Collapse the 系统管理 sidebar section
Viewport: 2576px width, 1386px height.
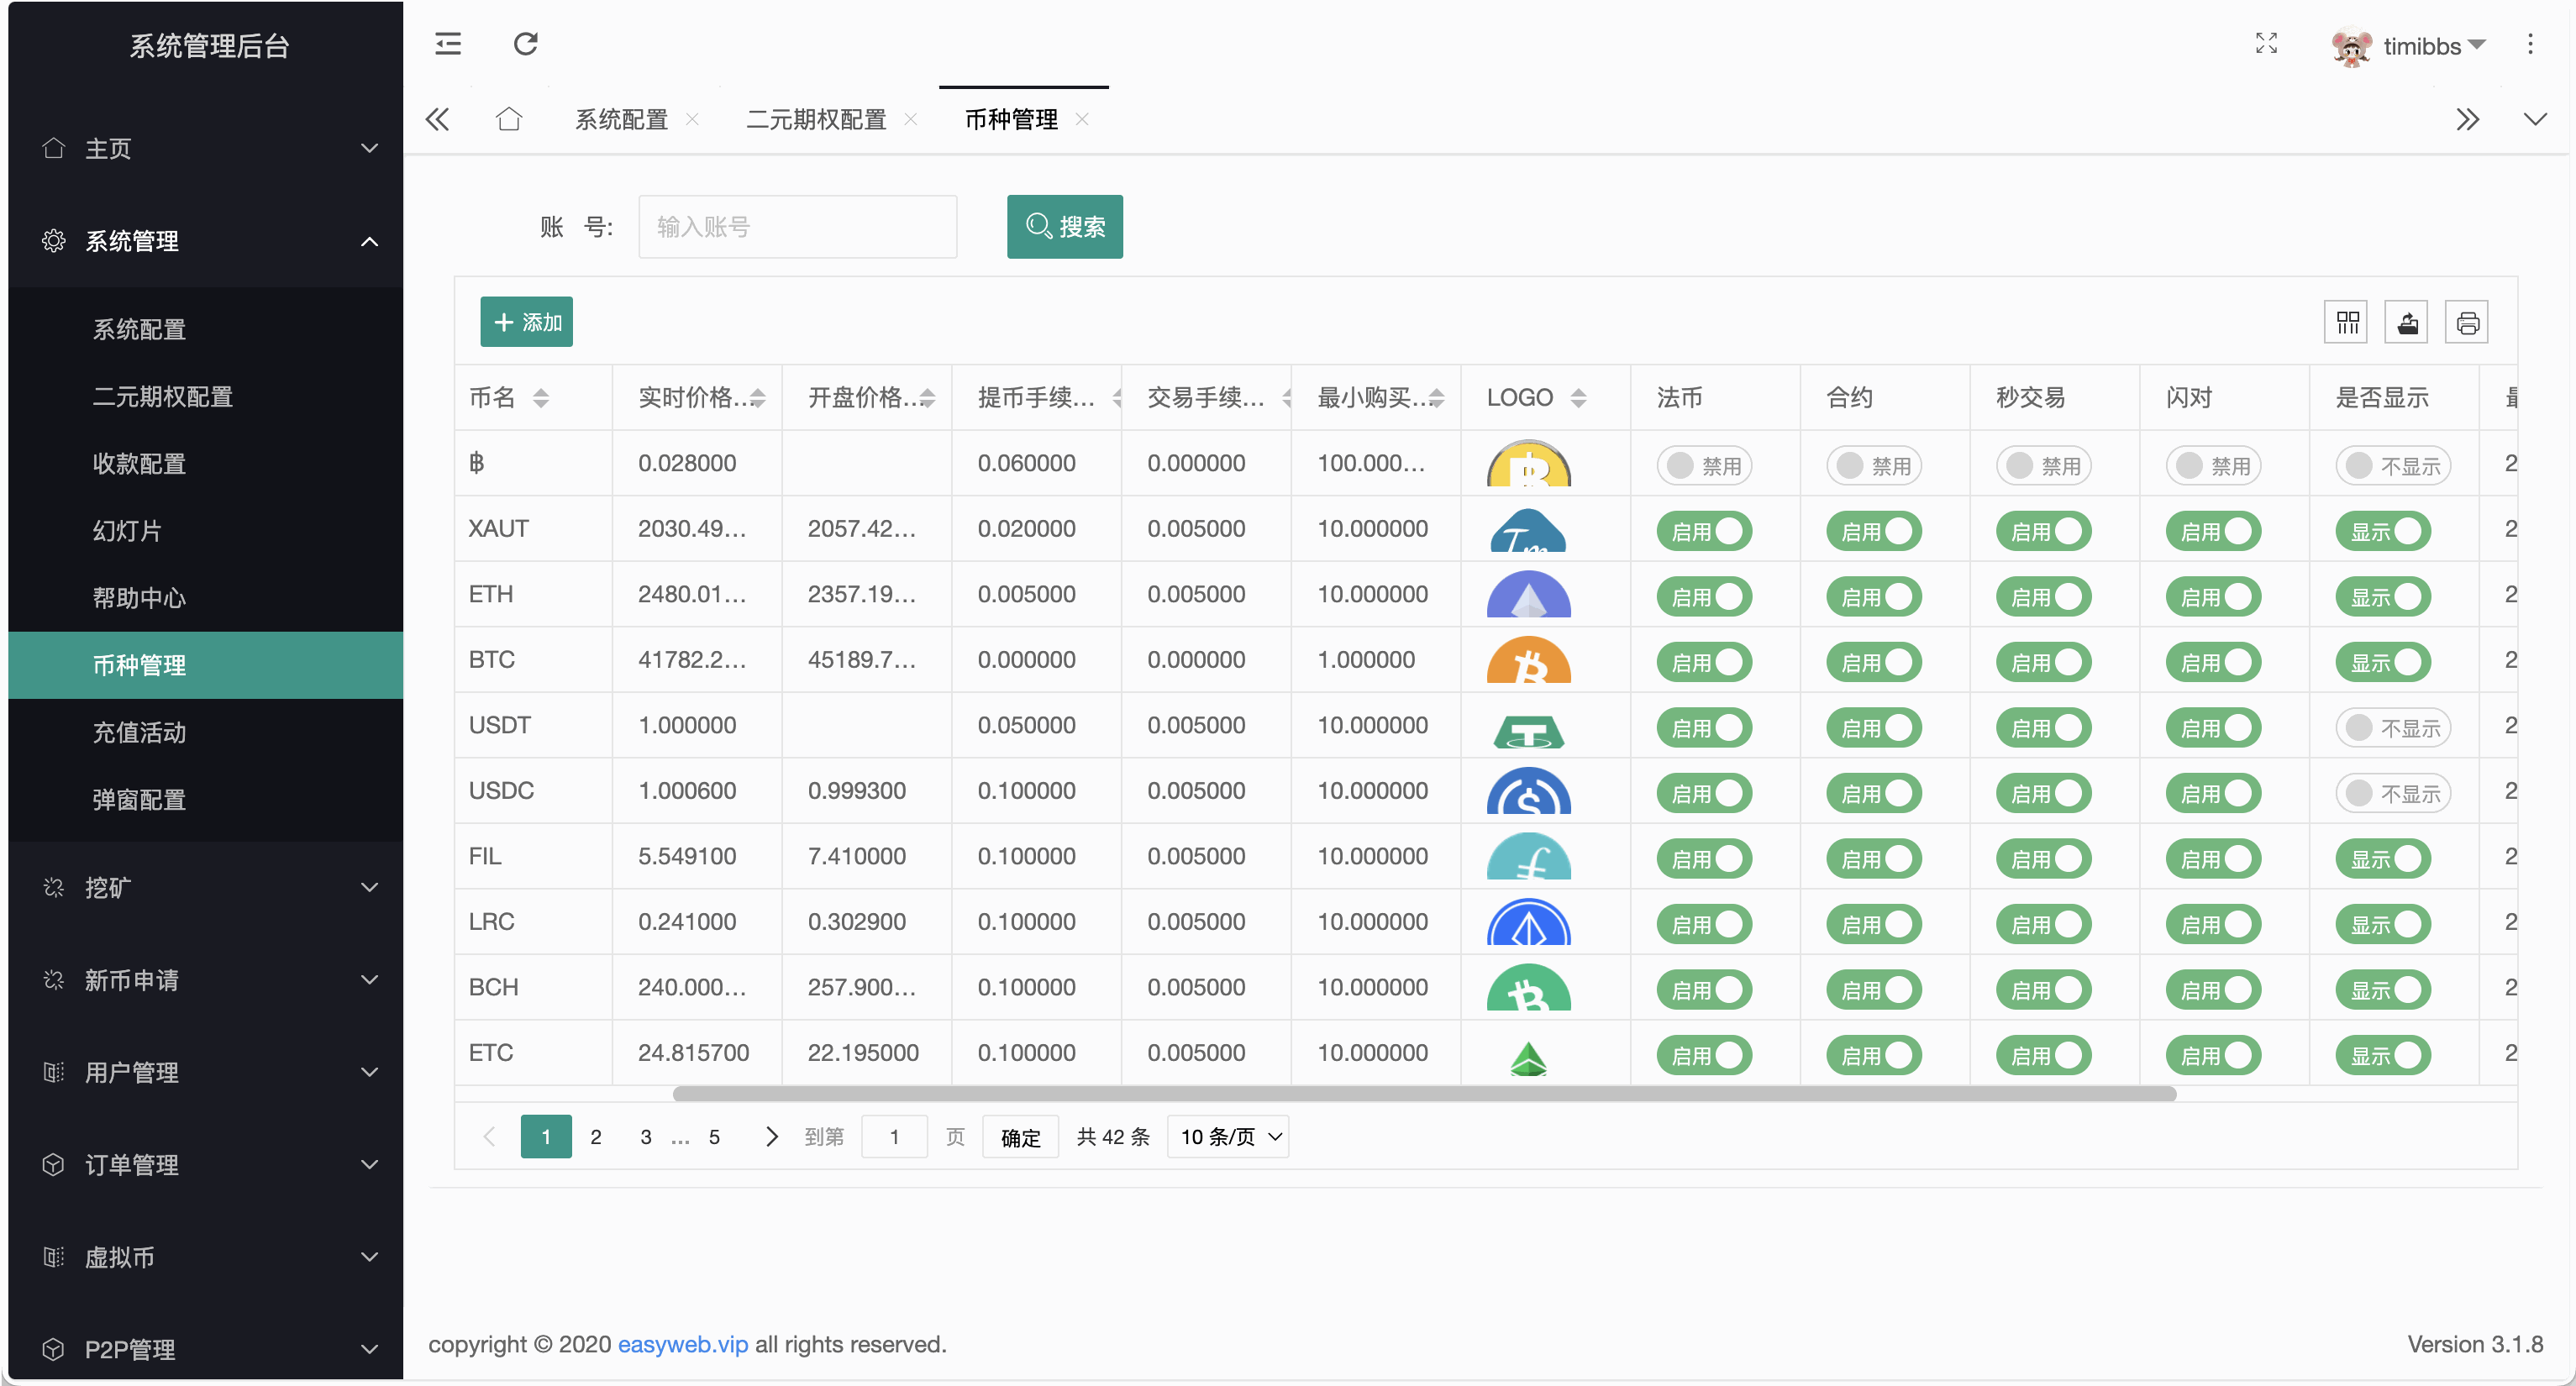click(205, 241)
